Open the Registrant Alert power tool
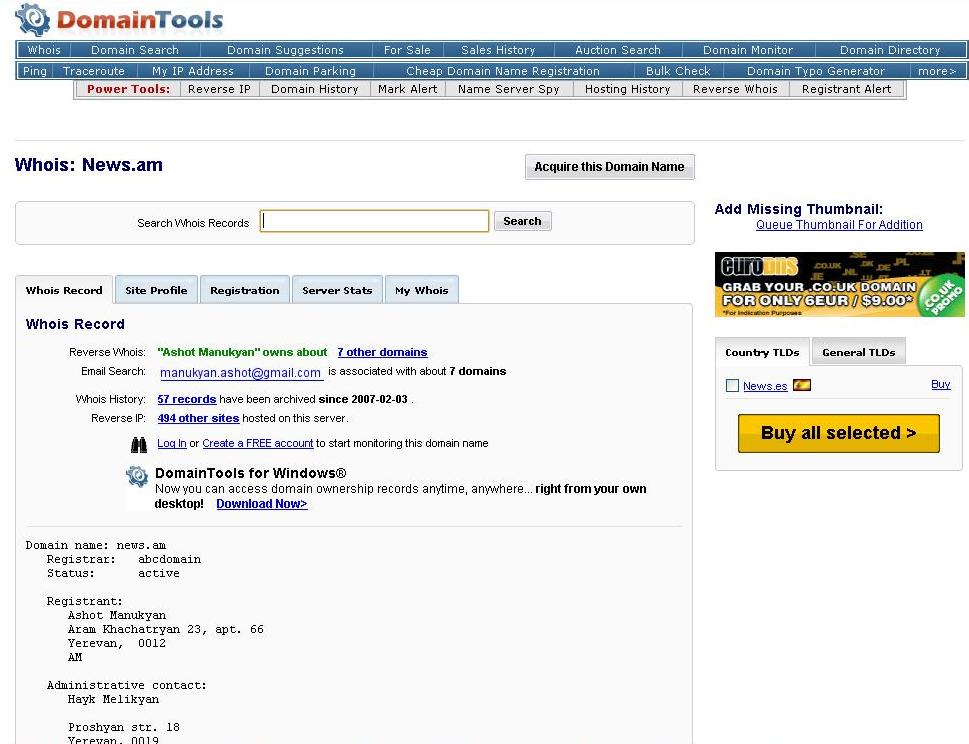 click(x=847, y=89)
